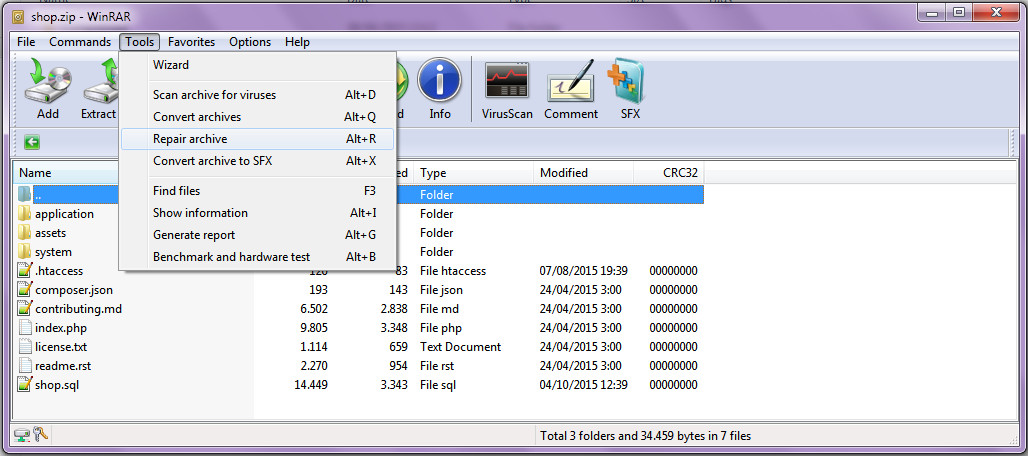Click the '04/10/2015 12:39' modified date
This screenshot has height=456, width=1028.
pyautogui.click(x=583, y=385)
